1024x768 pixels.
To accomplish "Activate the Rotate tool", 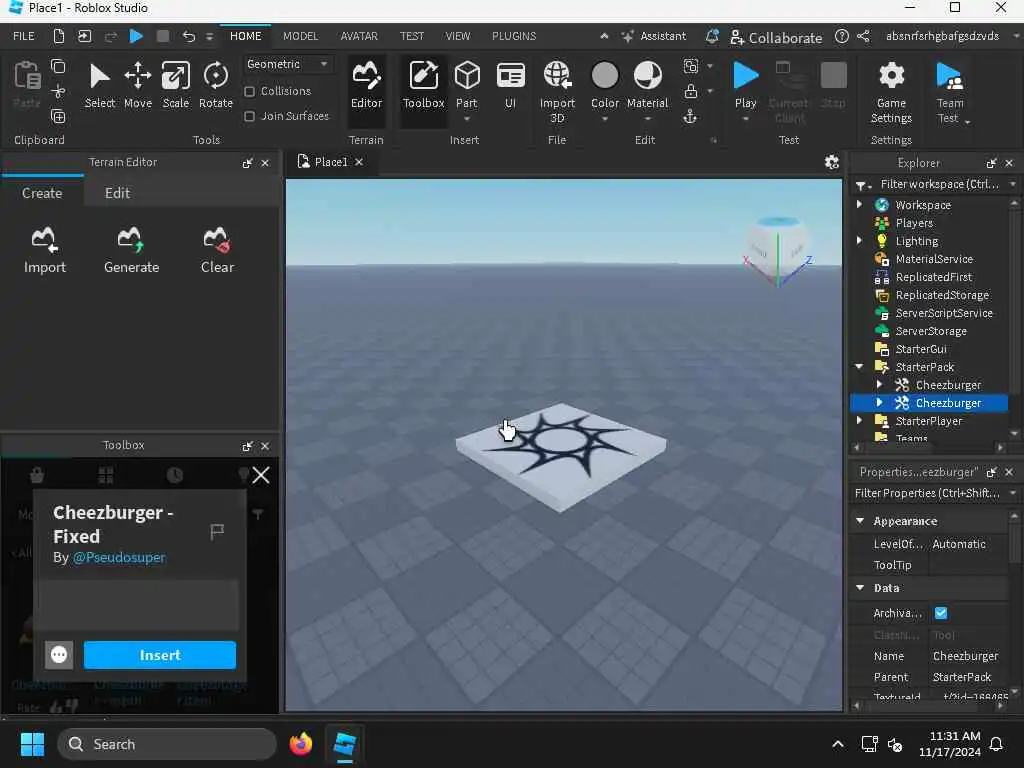I will [x=216, y=86].
